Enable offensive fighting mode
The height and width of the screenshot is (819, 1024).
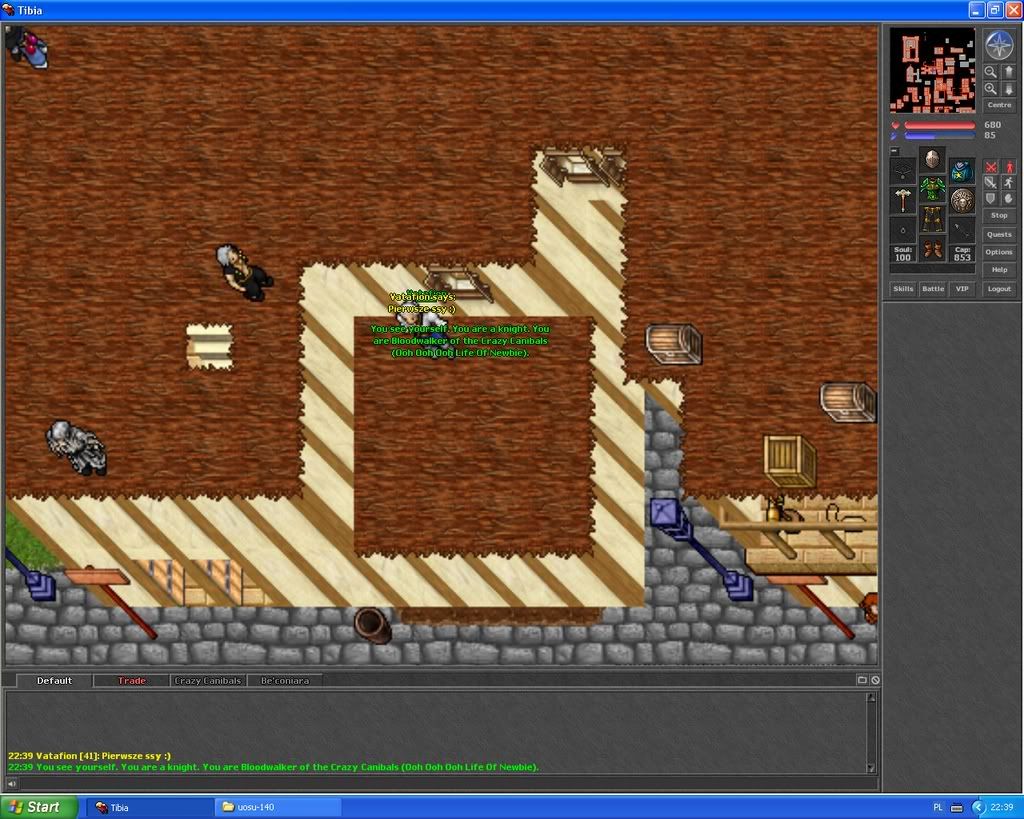tap(991, 167)
